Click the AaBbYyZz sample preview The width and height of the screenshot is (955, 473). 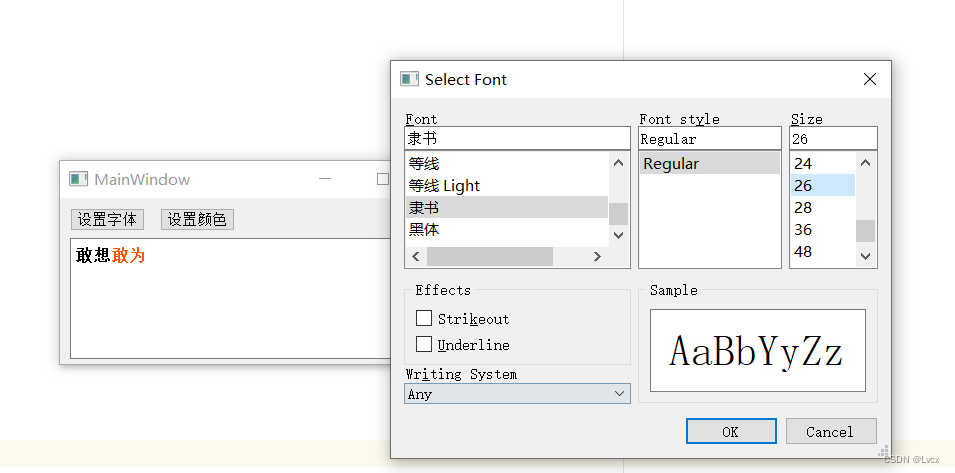coord(758,351)
